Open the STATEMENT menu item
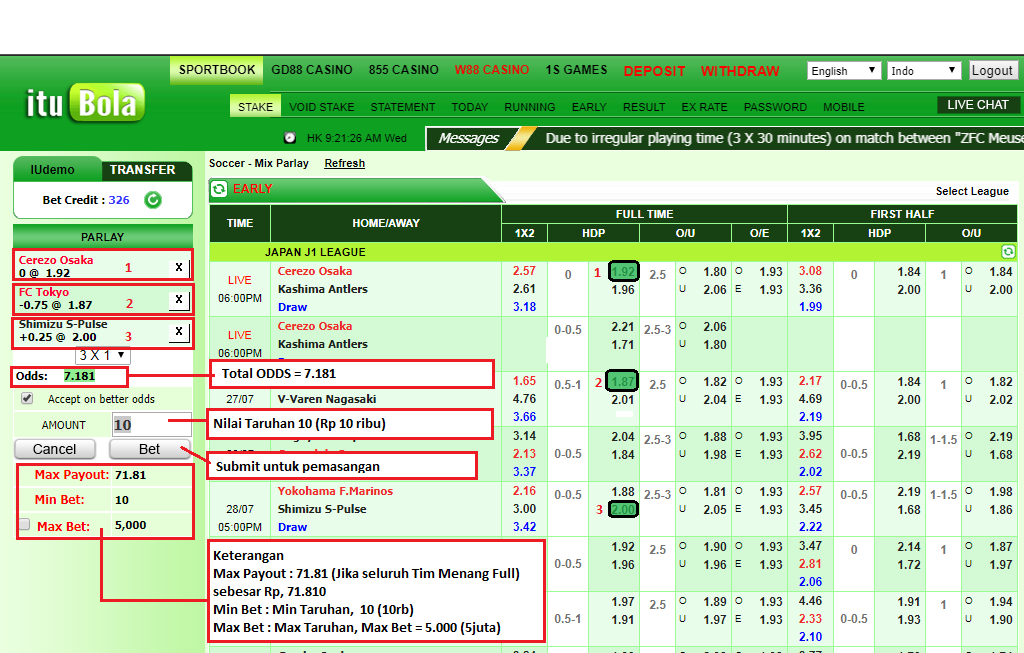 [402, 107]
